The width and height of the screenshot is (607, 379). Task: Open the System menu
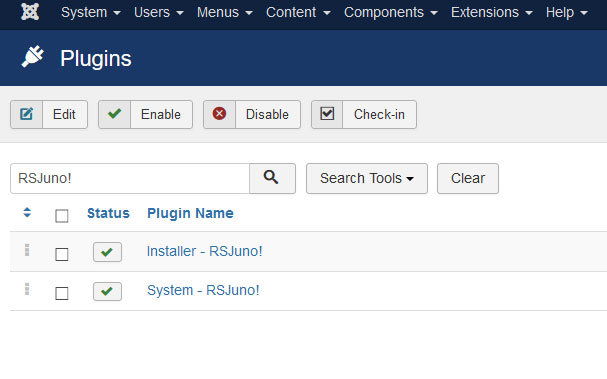pyautogui.click(x=91, y=12)
